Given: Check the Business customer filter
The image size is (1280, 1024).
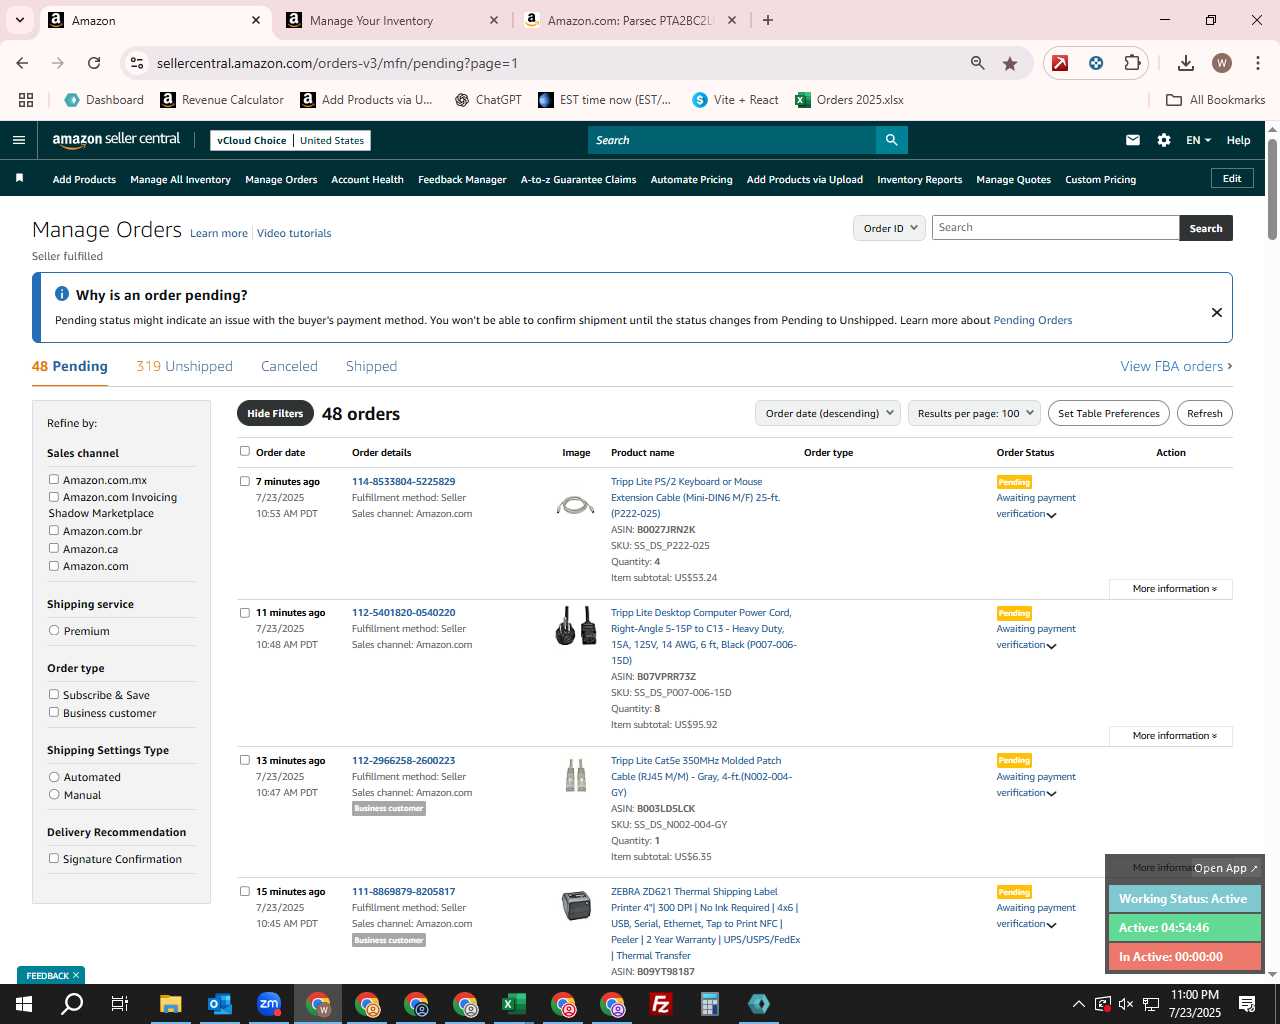Looking at the screenshot, I should pyautogui.click(x=54, y=712).
